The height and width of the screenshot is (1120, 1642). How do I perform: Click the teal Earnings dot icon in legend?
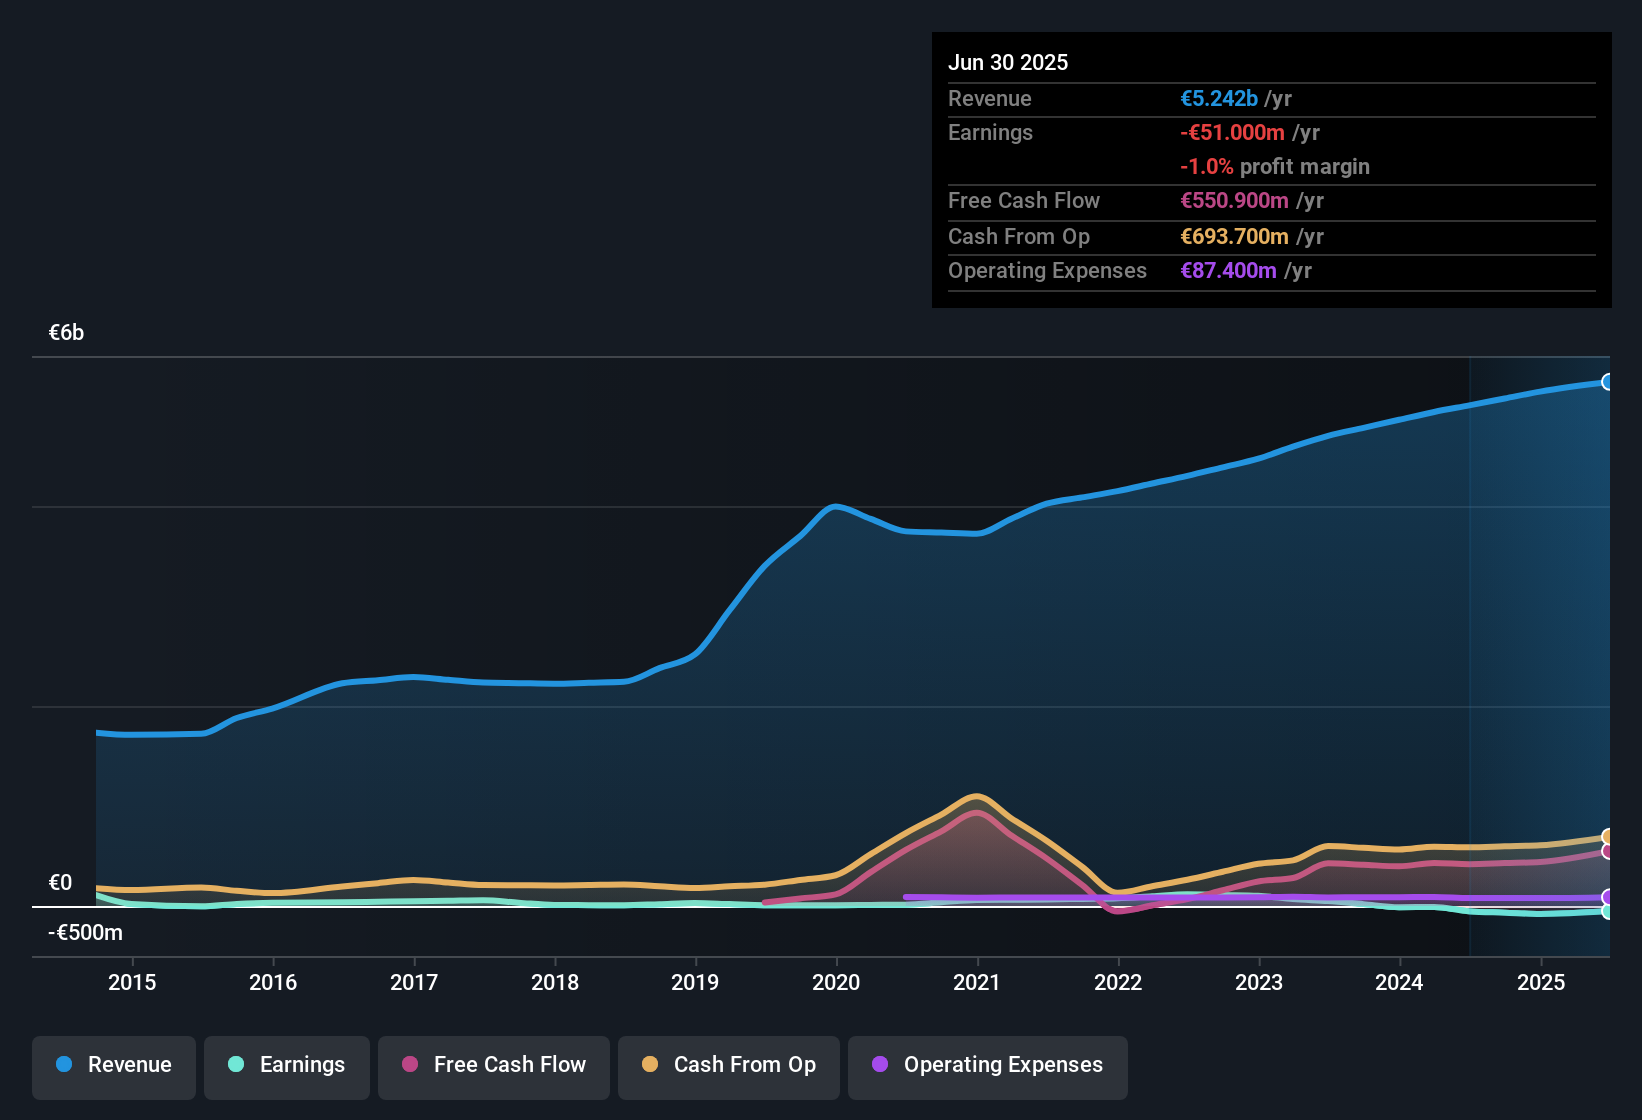point(235,1065)
